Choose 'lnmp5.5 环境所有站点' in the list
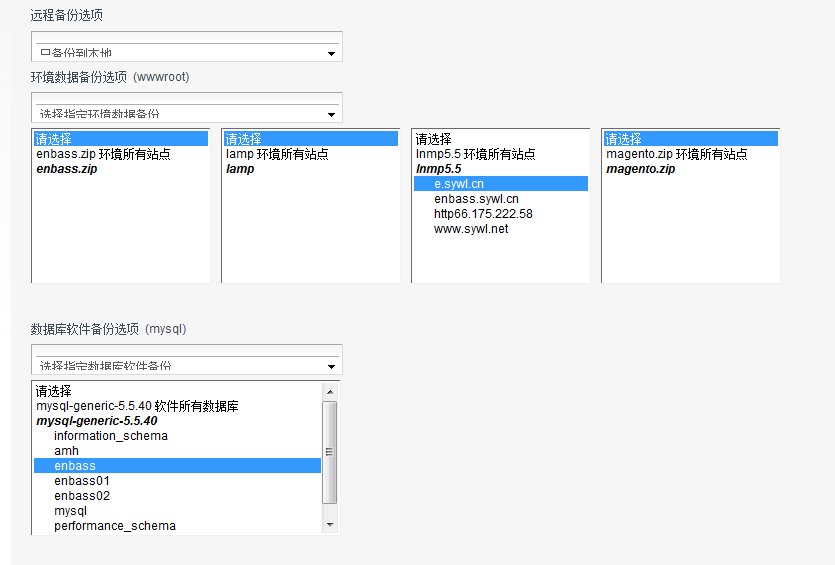Screen dimensions: 835x565 [x=475, y=154]
